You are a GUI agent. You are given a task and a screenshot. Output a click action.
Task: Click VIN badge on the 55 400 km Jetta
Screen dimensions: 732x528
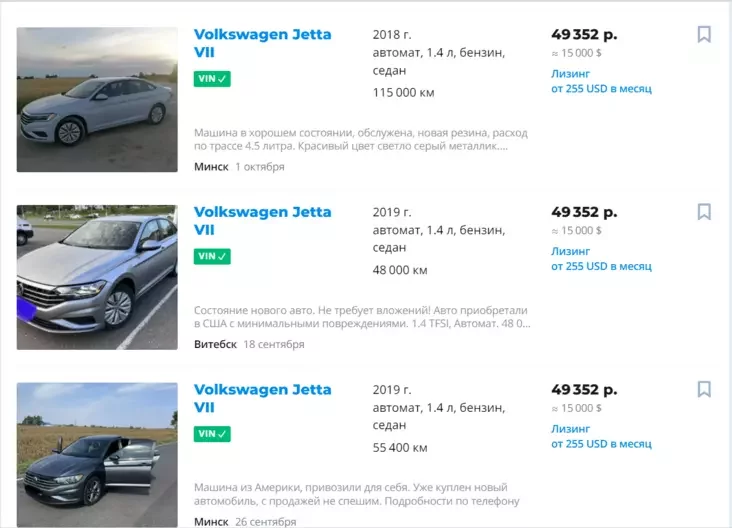[212, 434]
